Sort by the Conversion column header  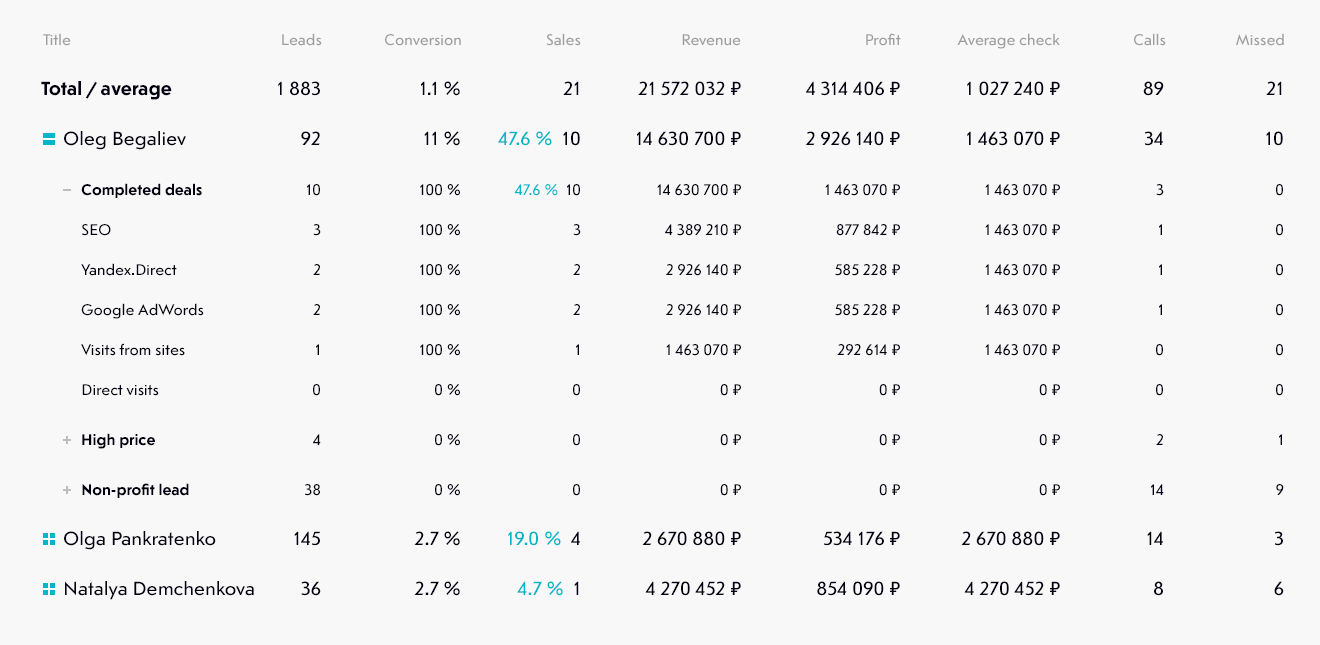tap(423, 41)
